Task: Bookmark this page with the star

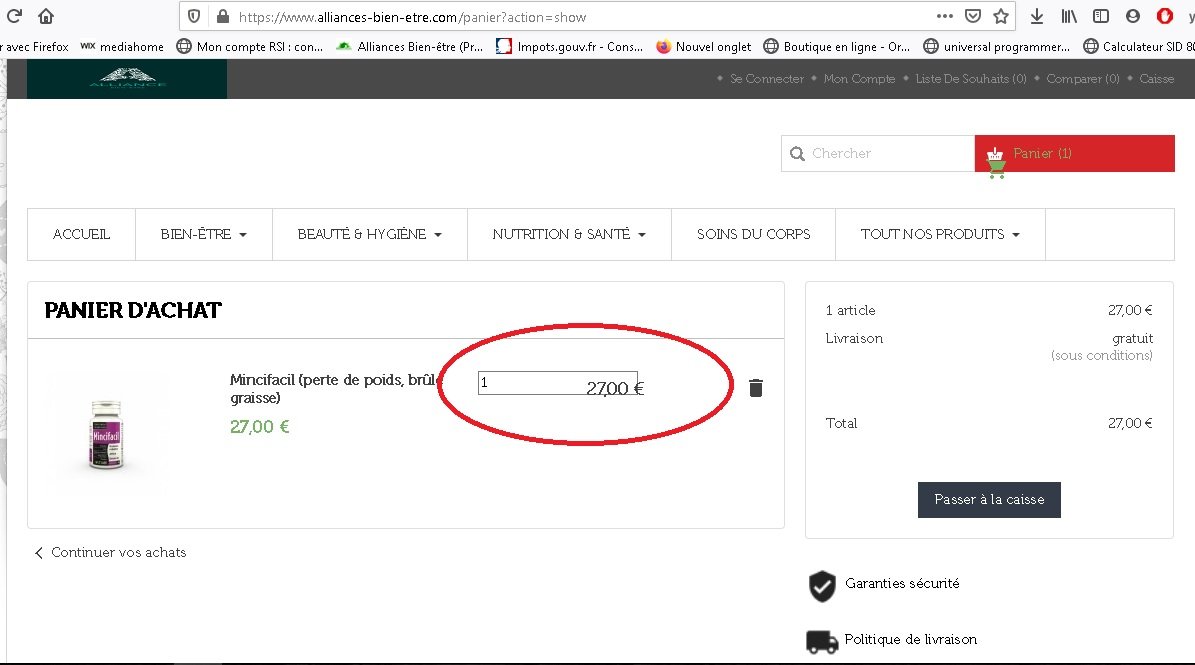Action: click(1001, 16)
